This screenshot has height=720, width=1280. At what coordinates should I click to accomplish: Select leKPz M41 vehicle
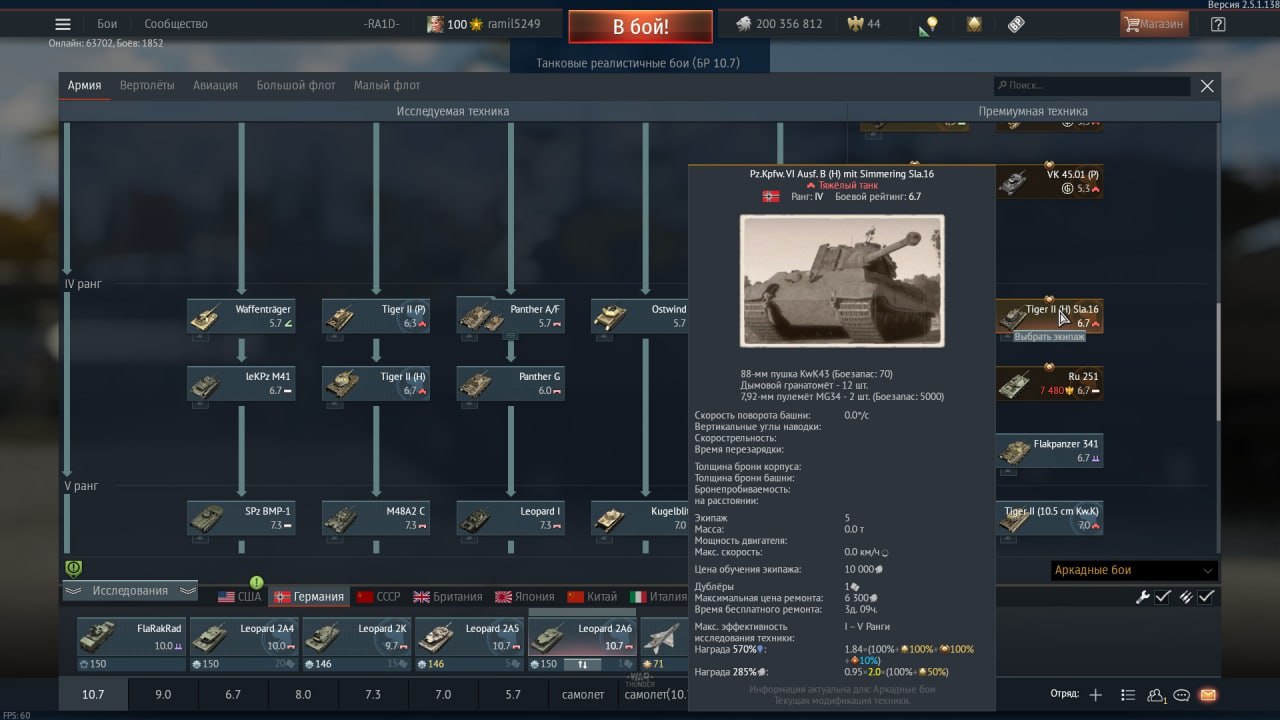(x=241, y=383)
